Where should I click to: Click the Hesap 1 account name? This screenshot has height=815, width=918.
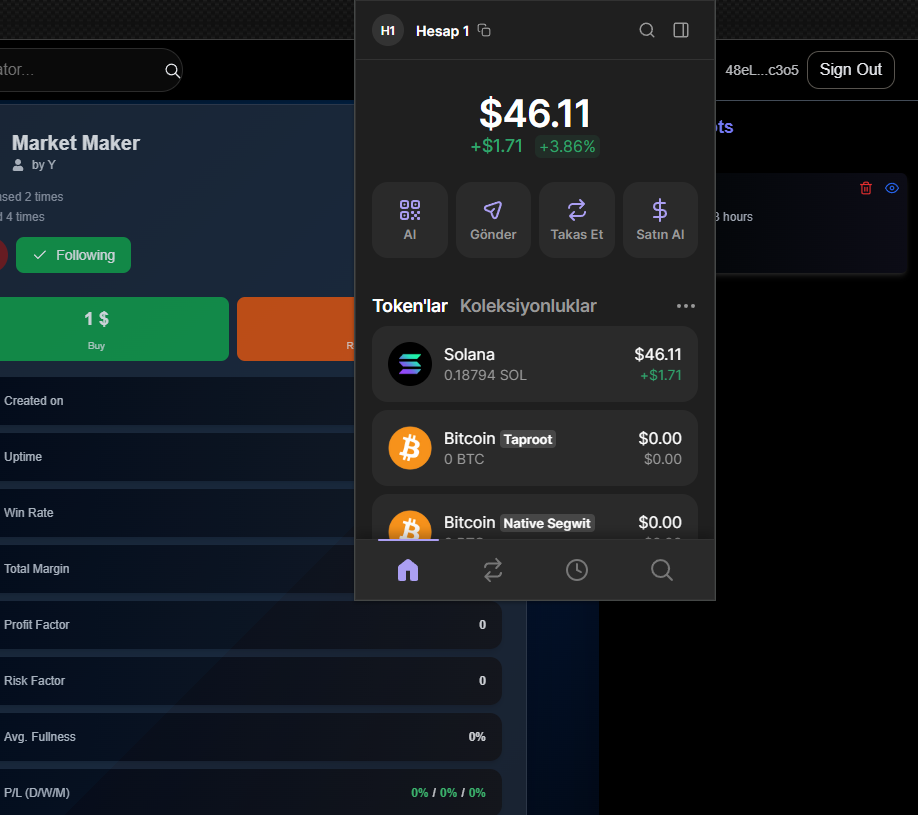point(442,31)
